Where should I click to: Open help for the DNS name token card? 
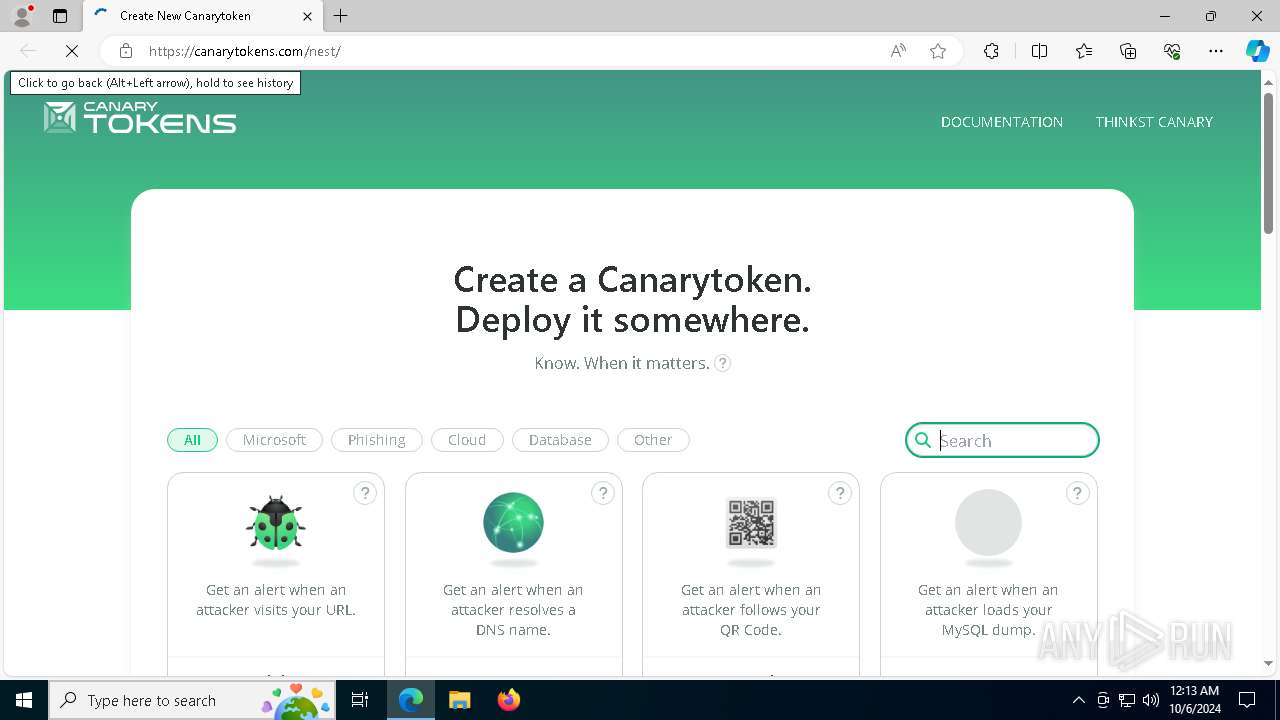click(x=602, y=493)
